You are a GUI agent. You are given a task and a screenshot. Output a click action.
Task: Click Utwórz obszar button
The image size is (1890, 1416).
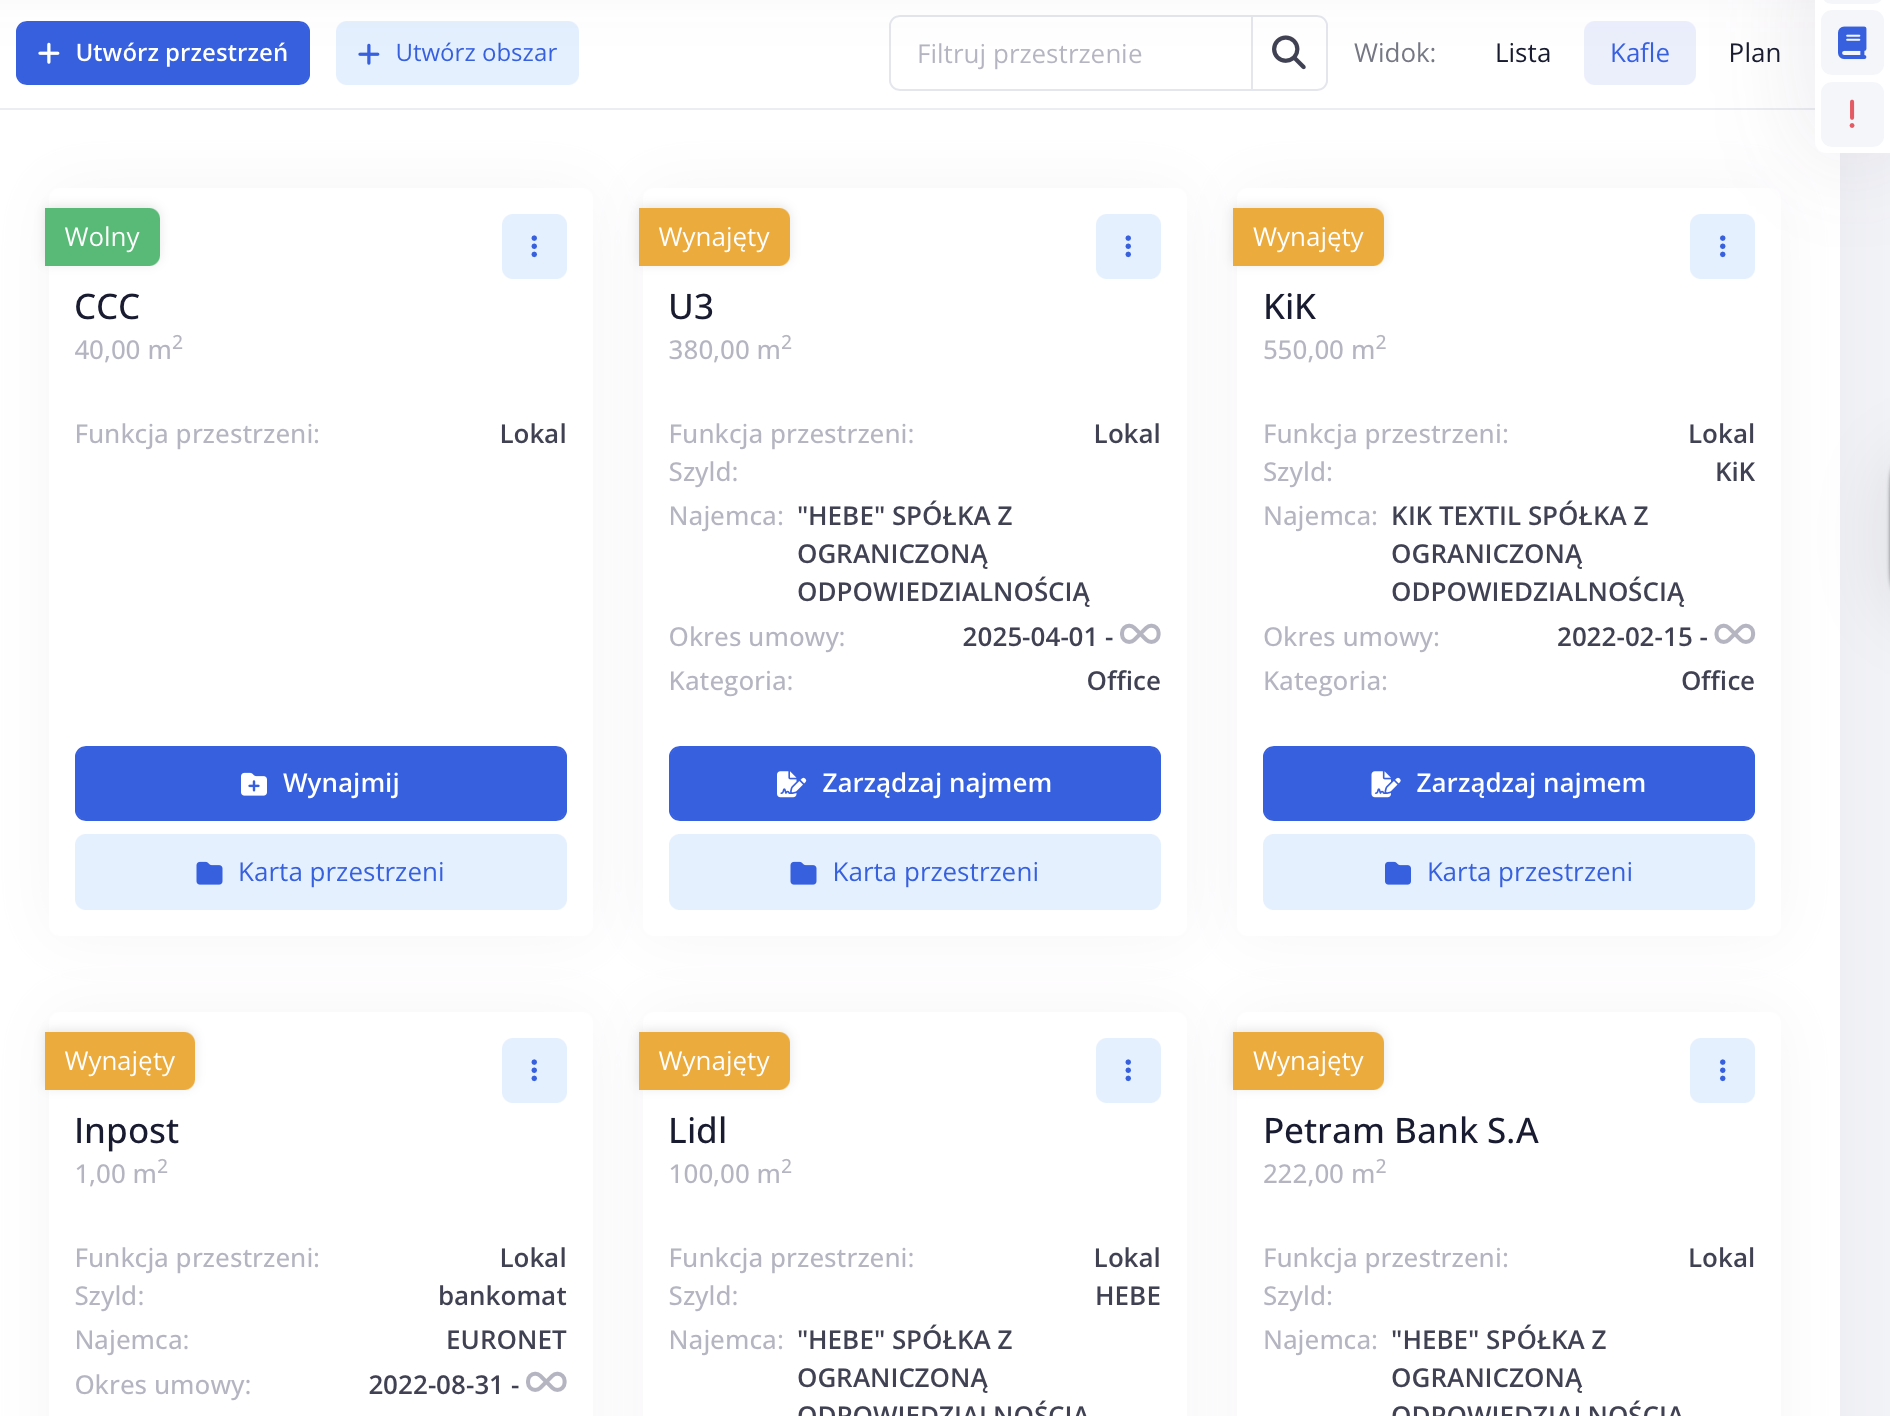click(457, 53)
